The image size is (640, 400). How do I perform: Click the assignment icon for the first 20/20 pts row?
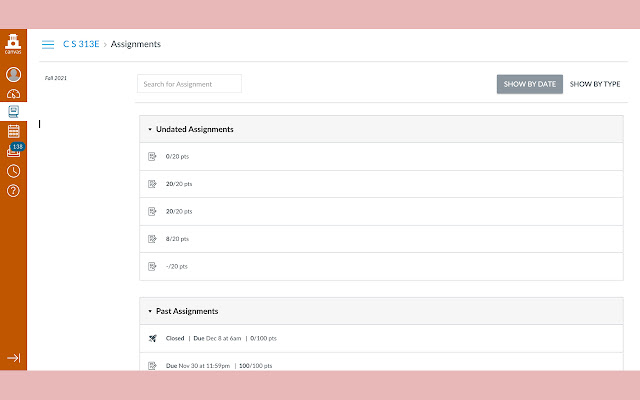[152, 184]
